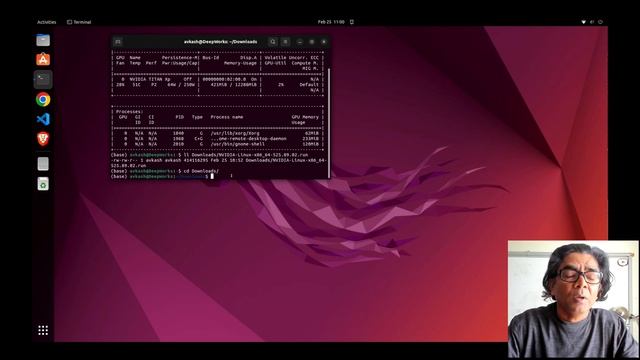Click the 'Process name' column header
The image size is (640, 360).
point(227,117)
